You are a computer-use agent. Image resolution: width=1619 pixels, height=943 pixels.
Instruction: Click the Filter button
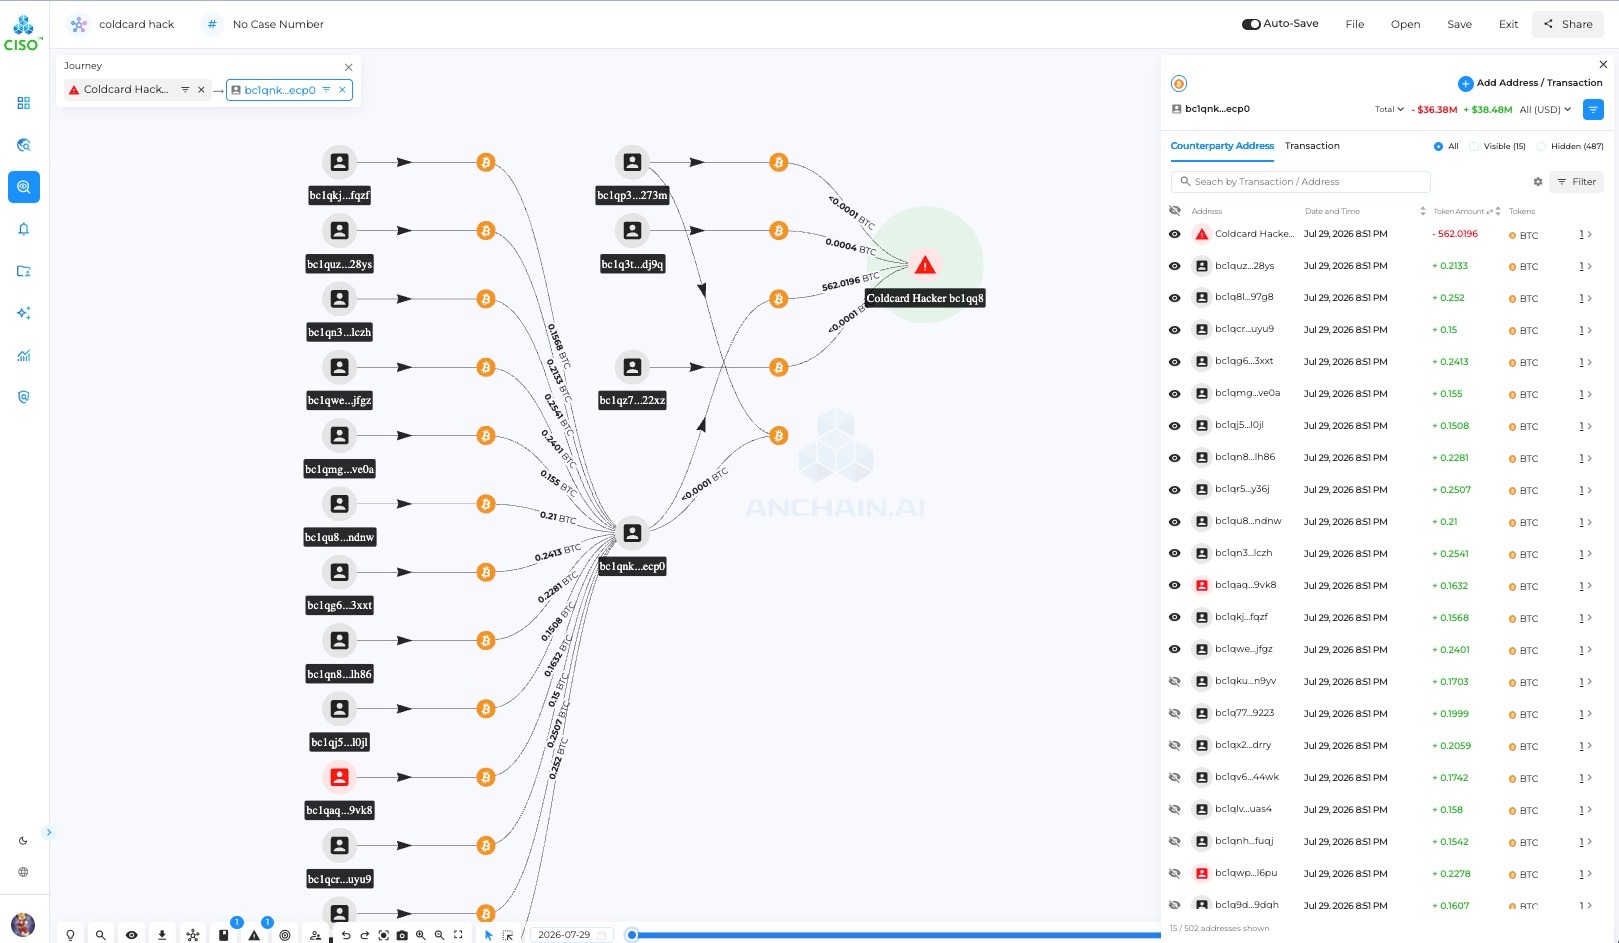point(1576,182)
